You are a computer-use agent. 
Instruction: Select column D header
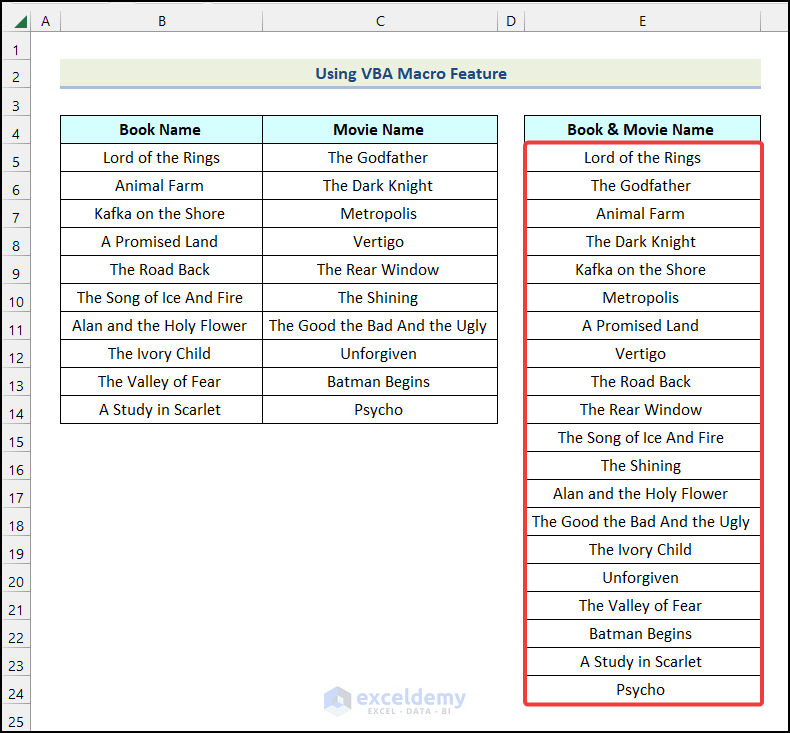(x=511, y=21)
